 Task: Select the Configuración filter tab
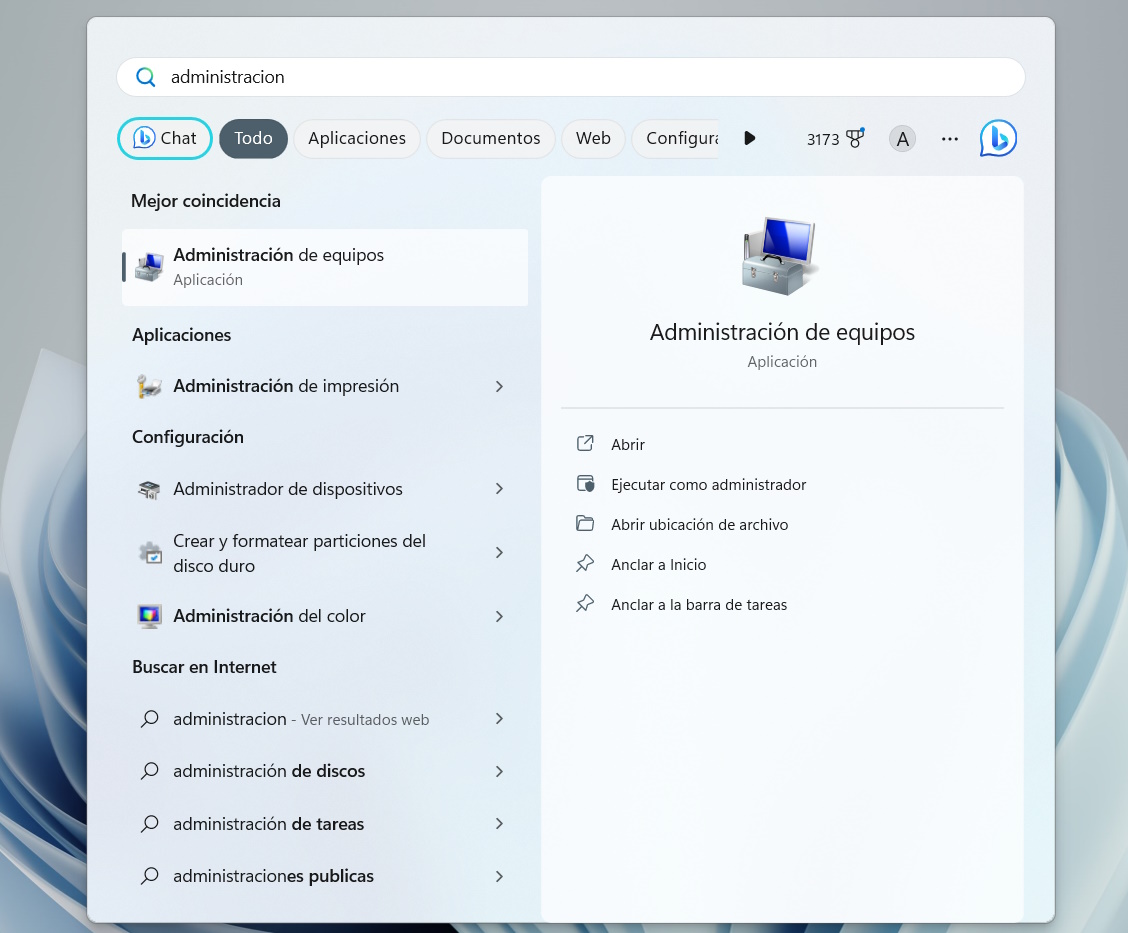point(676,138)
